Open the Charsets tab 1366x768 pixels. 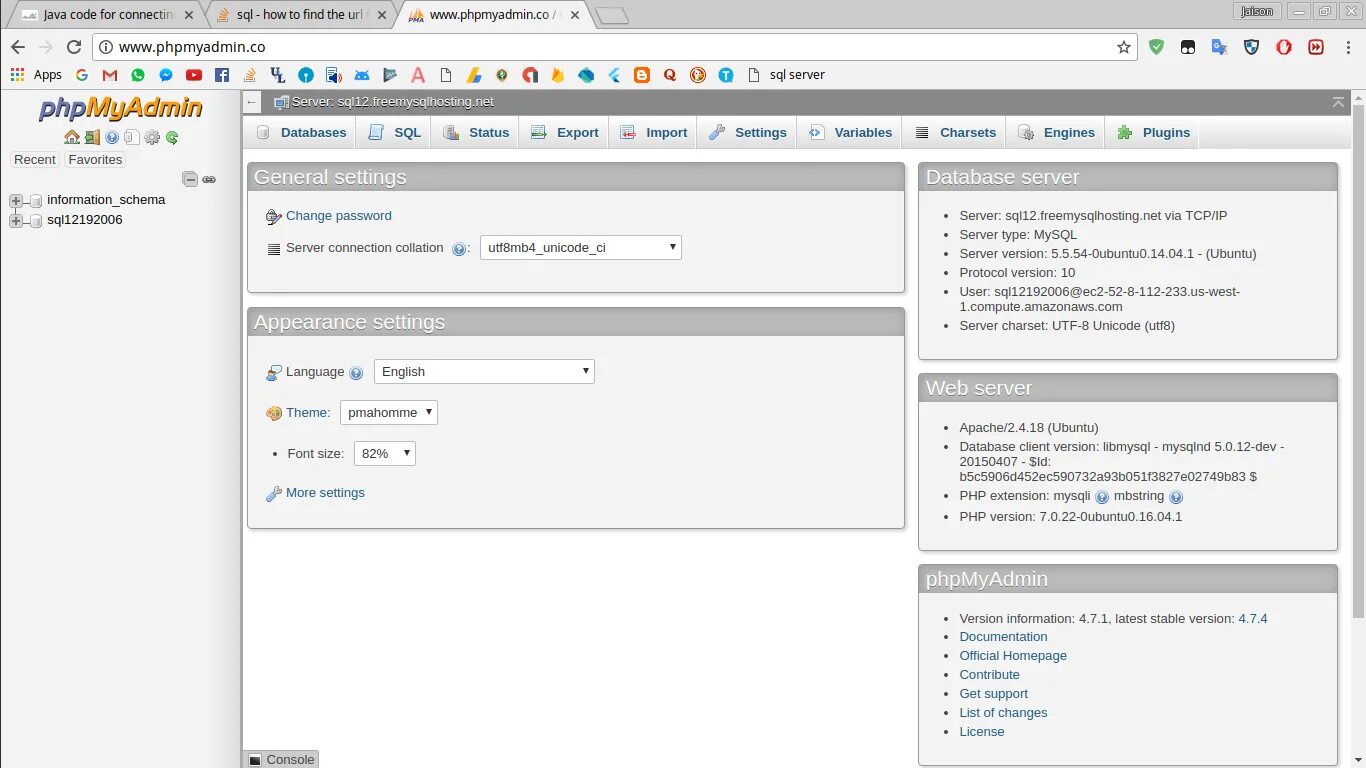954,132
